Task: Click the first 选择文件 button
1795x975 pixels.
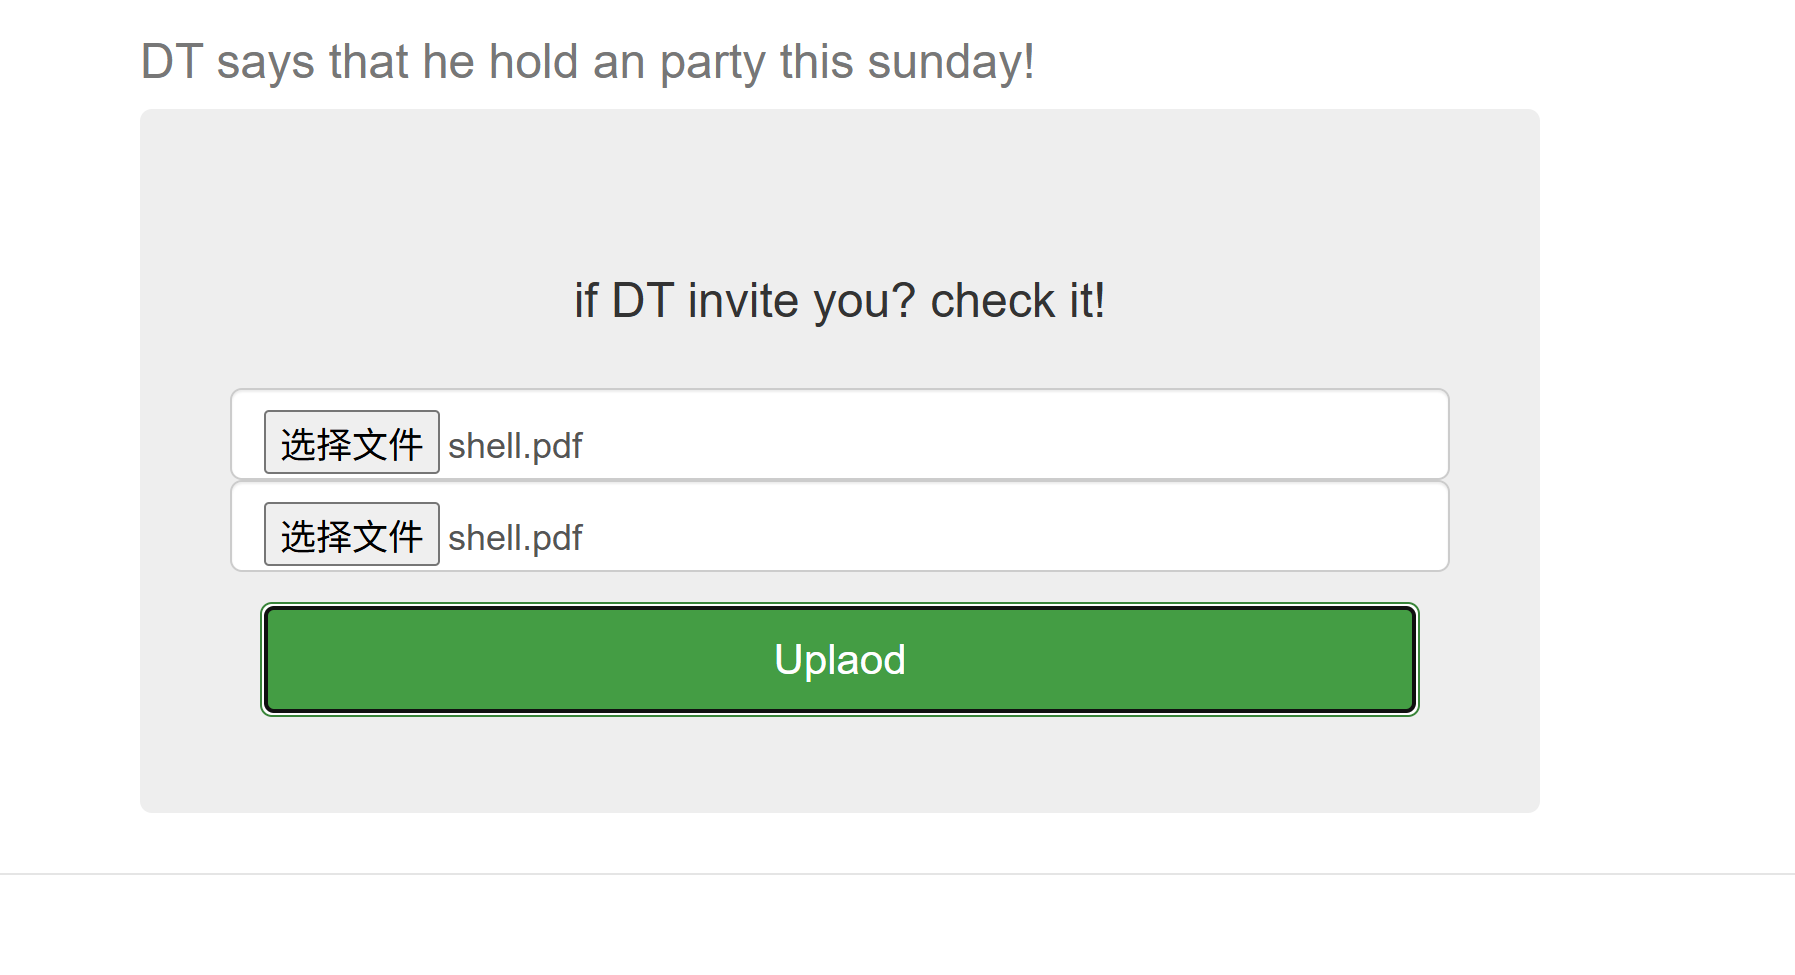Action: (x=351, y=442)
